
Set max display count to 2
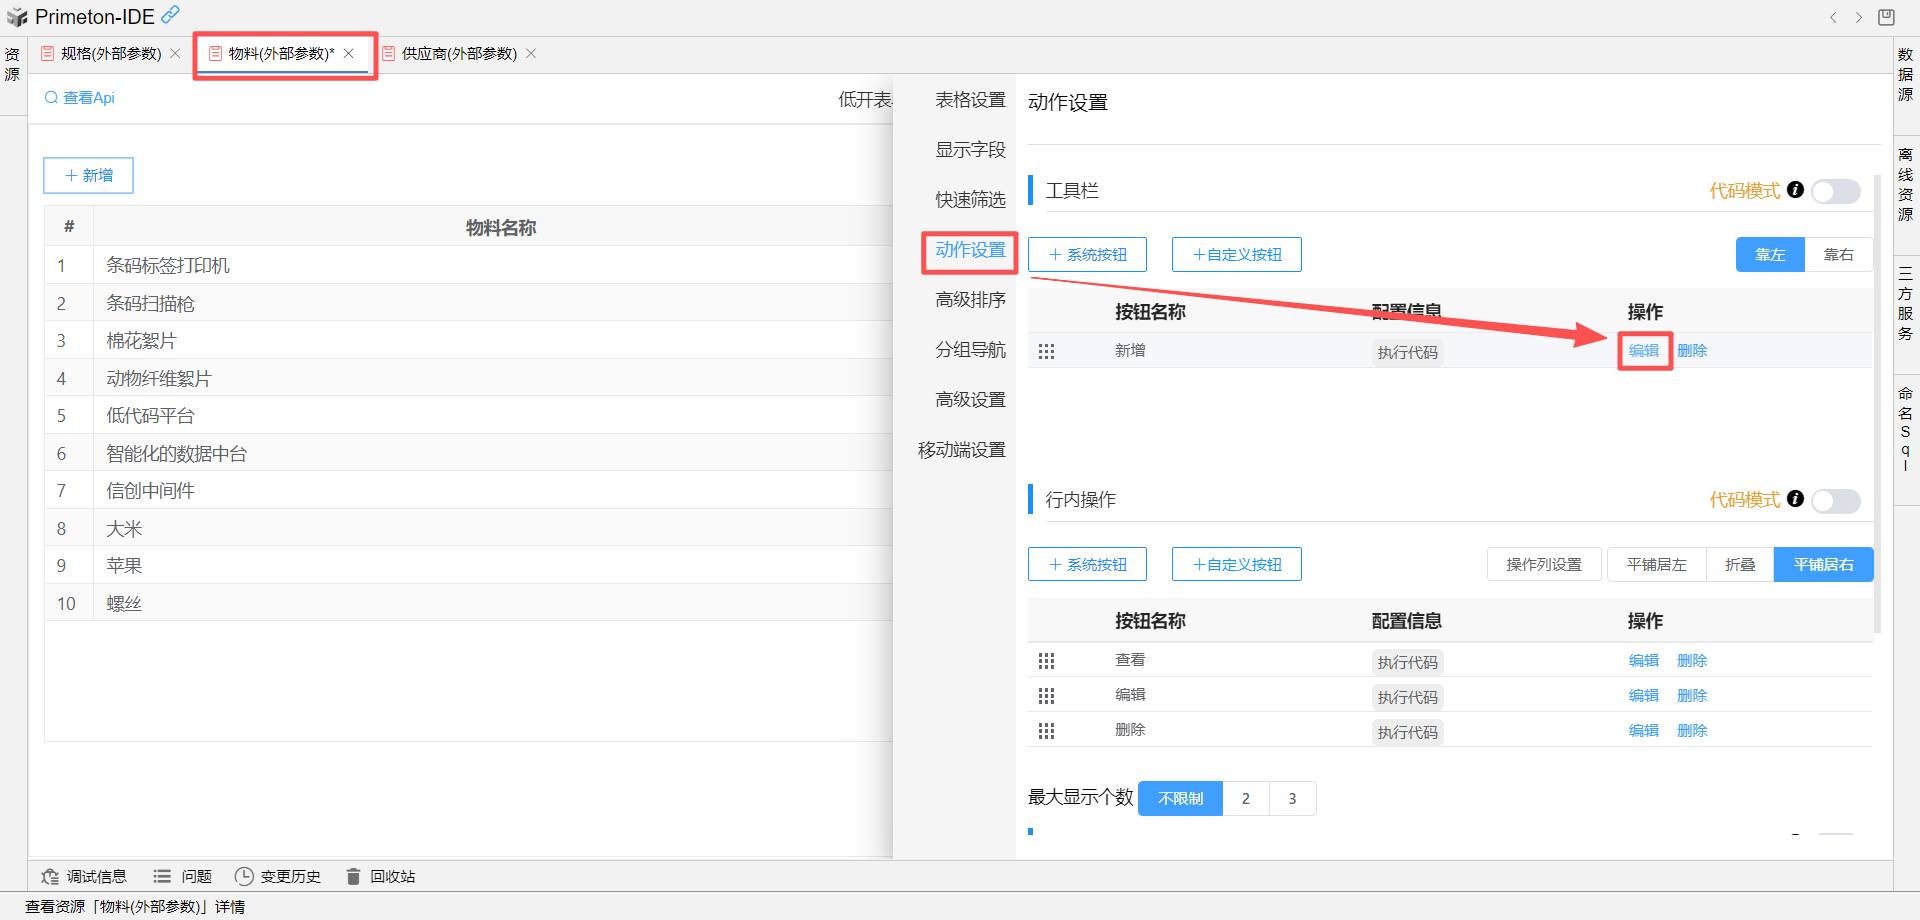click(1245, 799)
